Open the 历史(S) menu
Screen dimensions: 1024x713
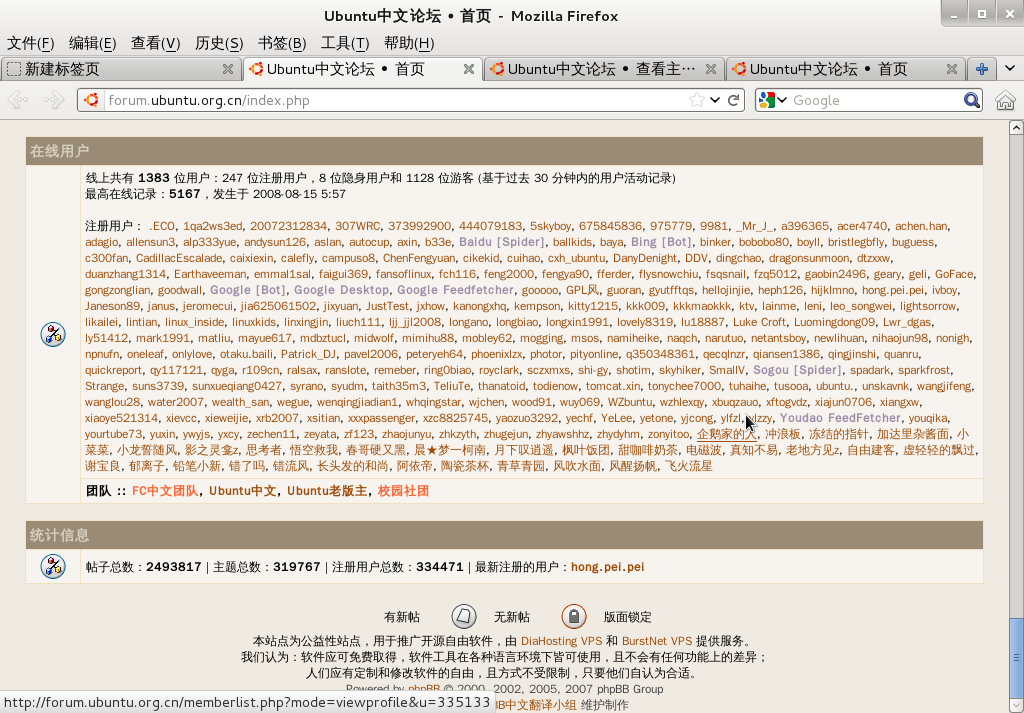pos(219,43)
